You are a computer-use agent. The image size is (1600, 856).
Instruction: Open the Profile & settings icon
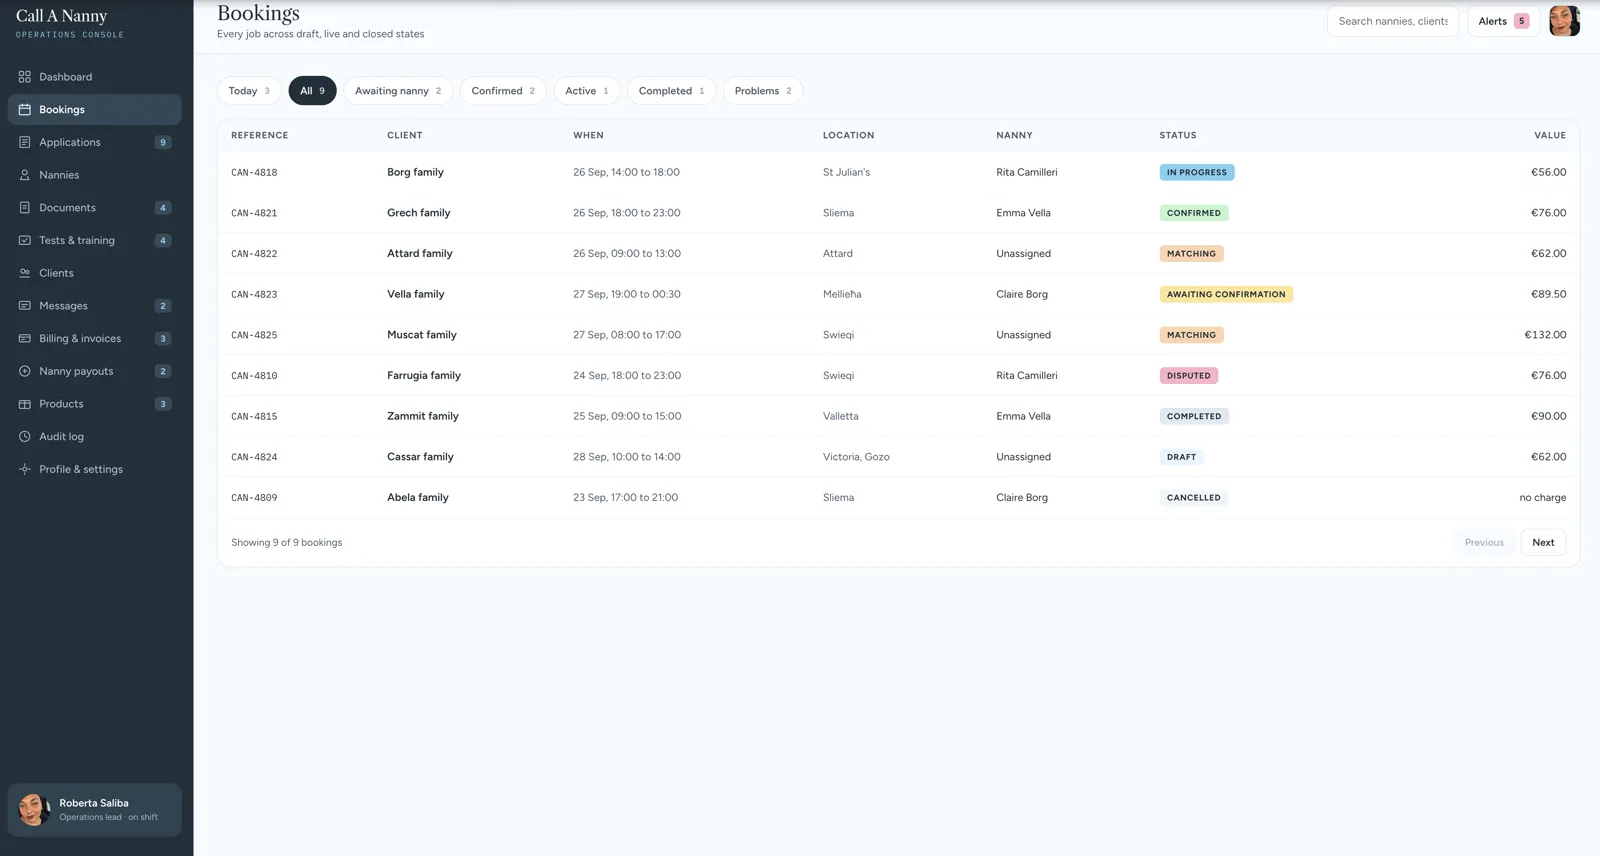(25, 469)
